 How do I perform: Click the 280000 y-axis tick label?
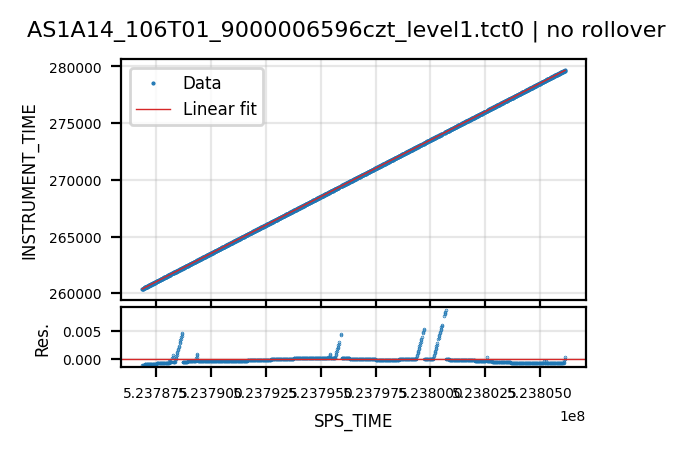click(75, 68)
